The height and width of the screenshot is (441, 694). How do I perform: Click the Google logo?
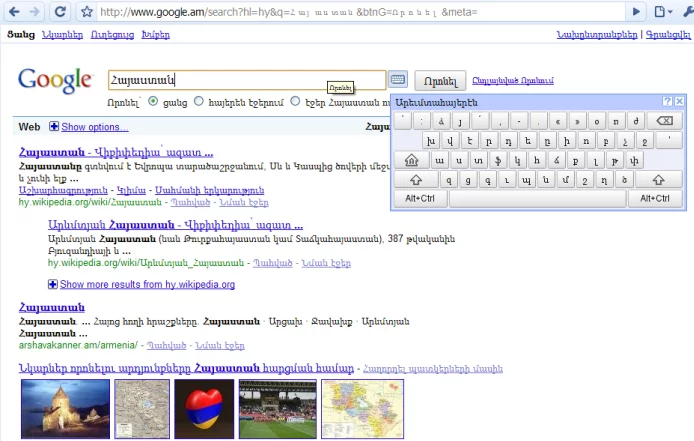[x=55, y=81]
